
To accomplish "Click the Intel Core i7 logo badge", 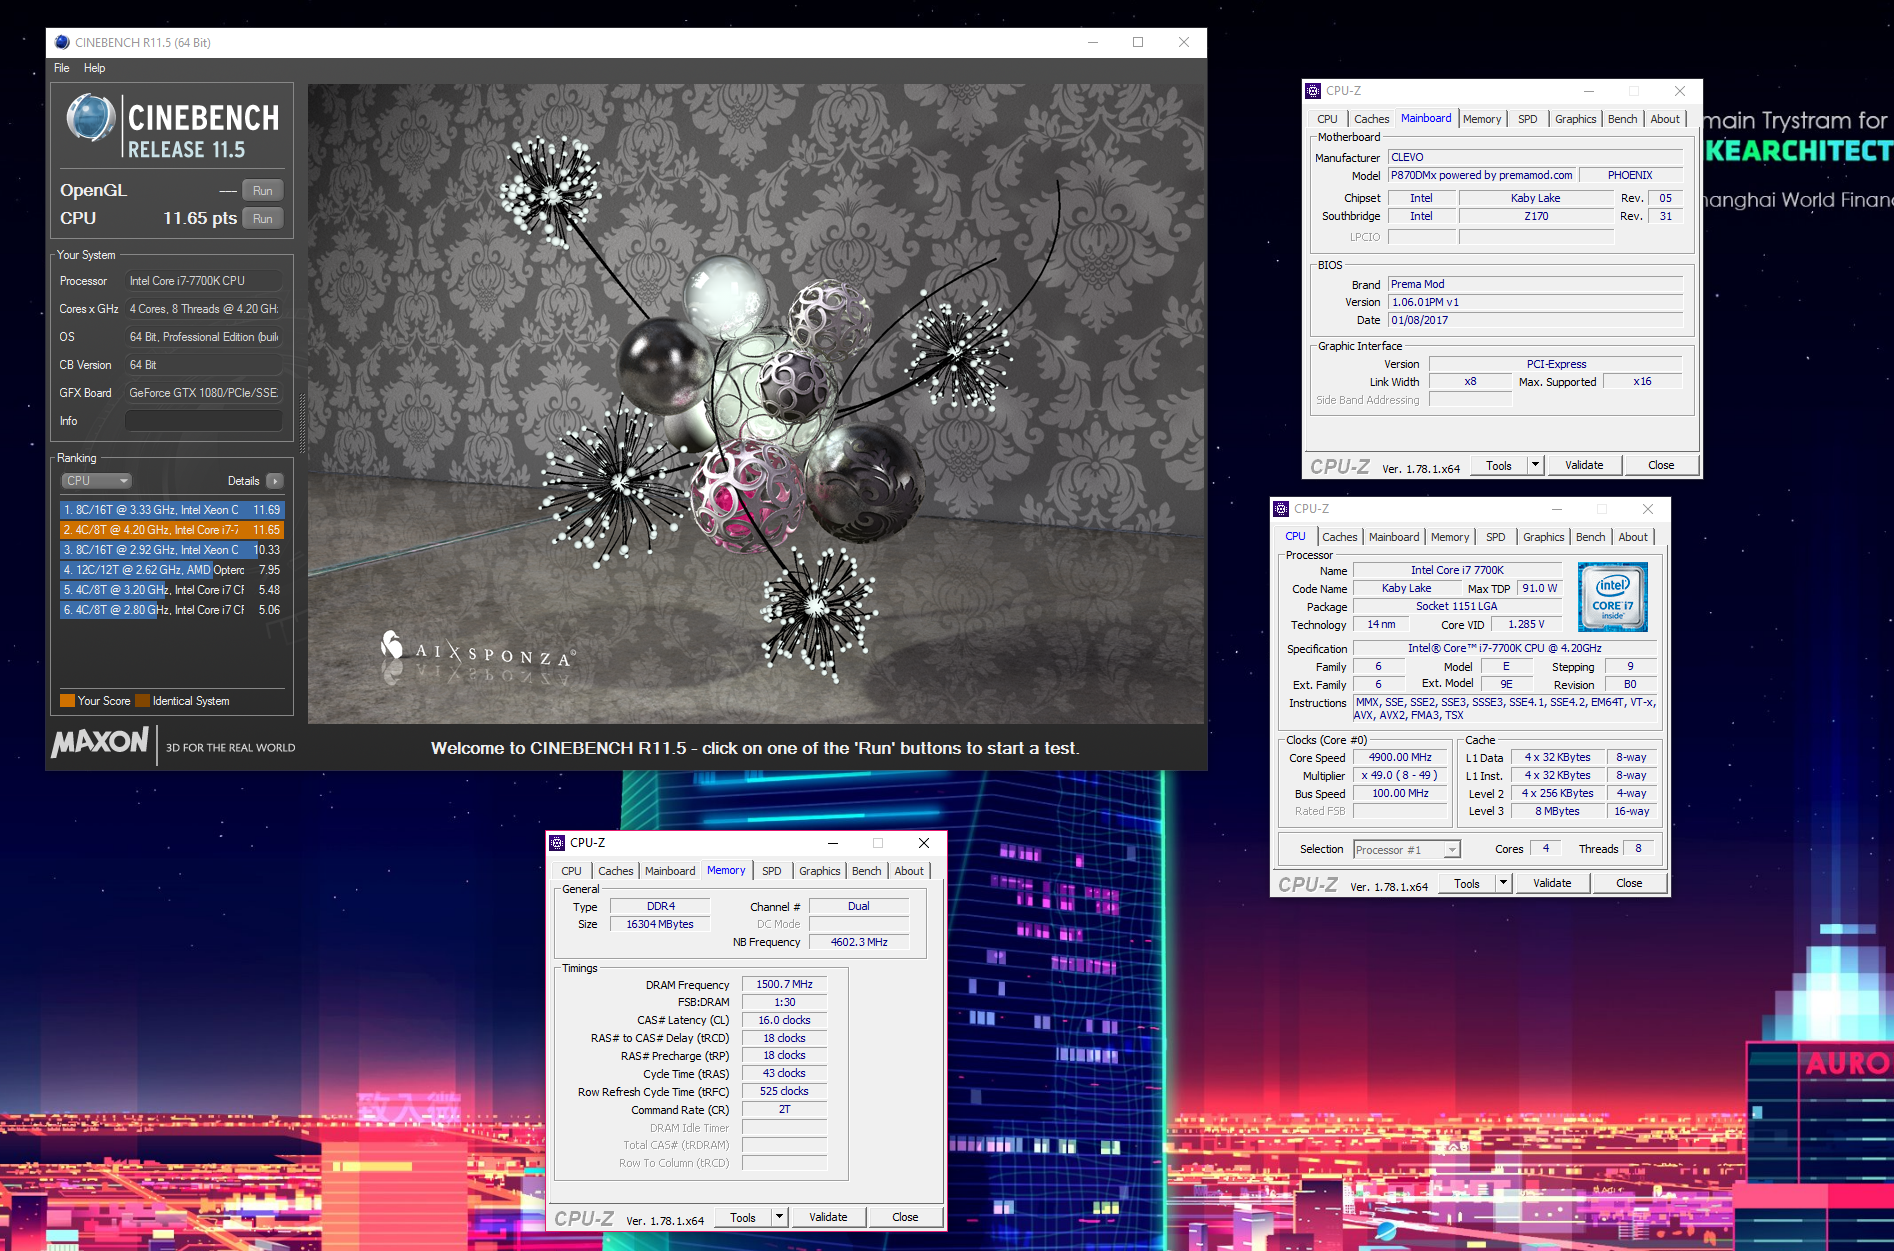I will point(1612,597).
